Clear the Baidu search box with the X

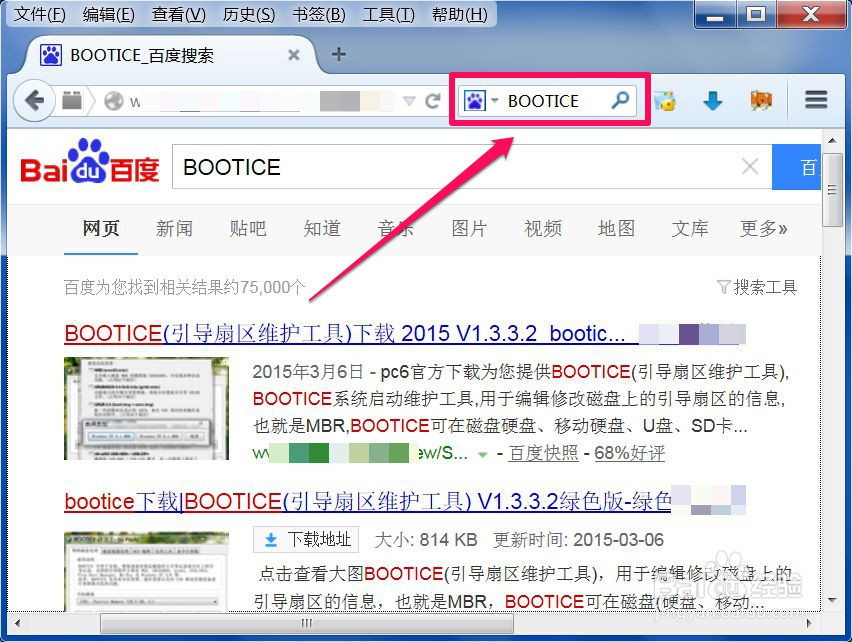tap(750, 166)
